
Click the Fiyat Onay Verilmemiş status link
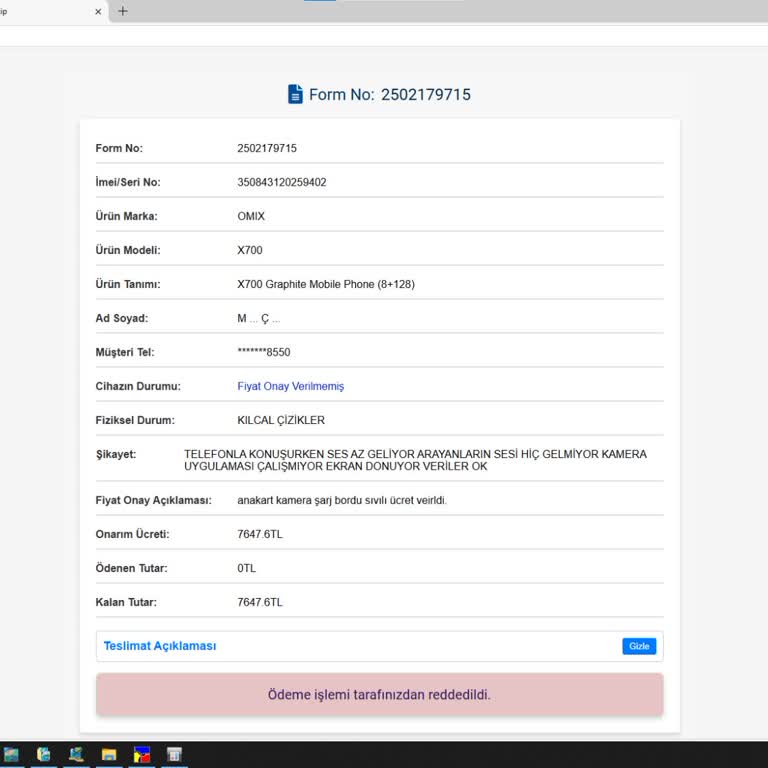(x=290, y=386)
